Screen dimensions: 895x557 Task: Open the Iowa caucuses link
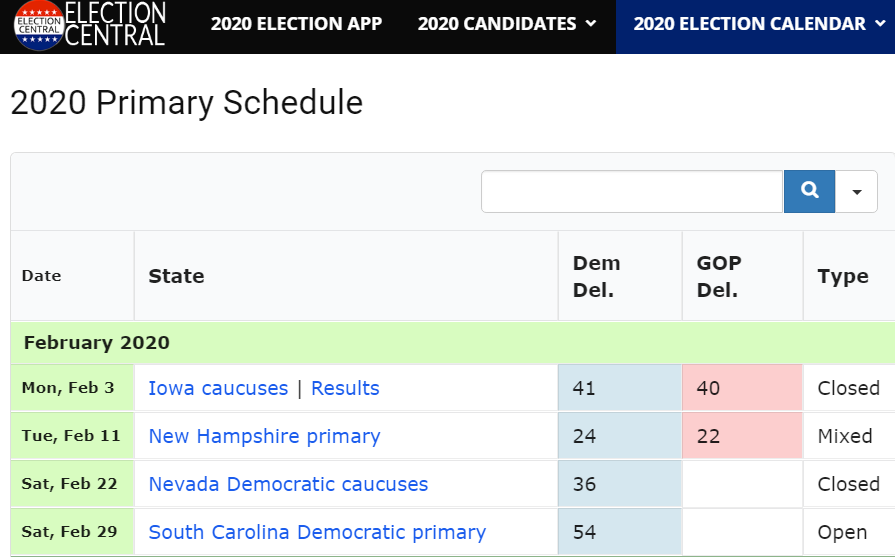(x=218, y=388)
